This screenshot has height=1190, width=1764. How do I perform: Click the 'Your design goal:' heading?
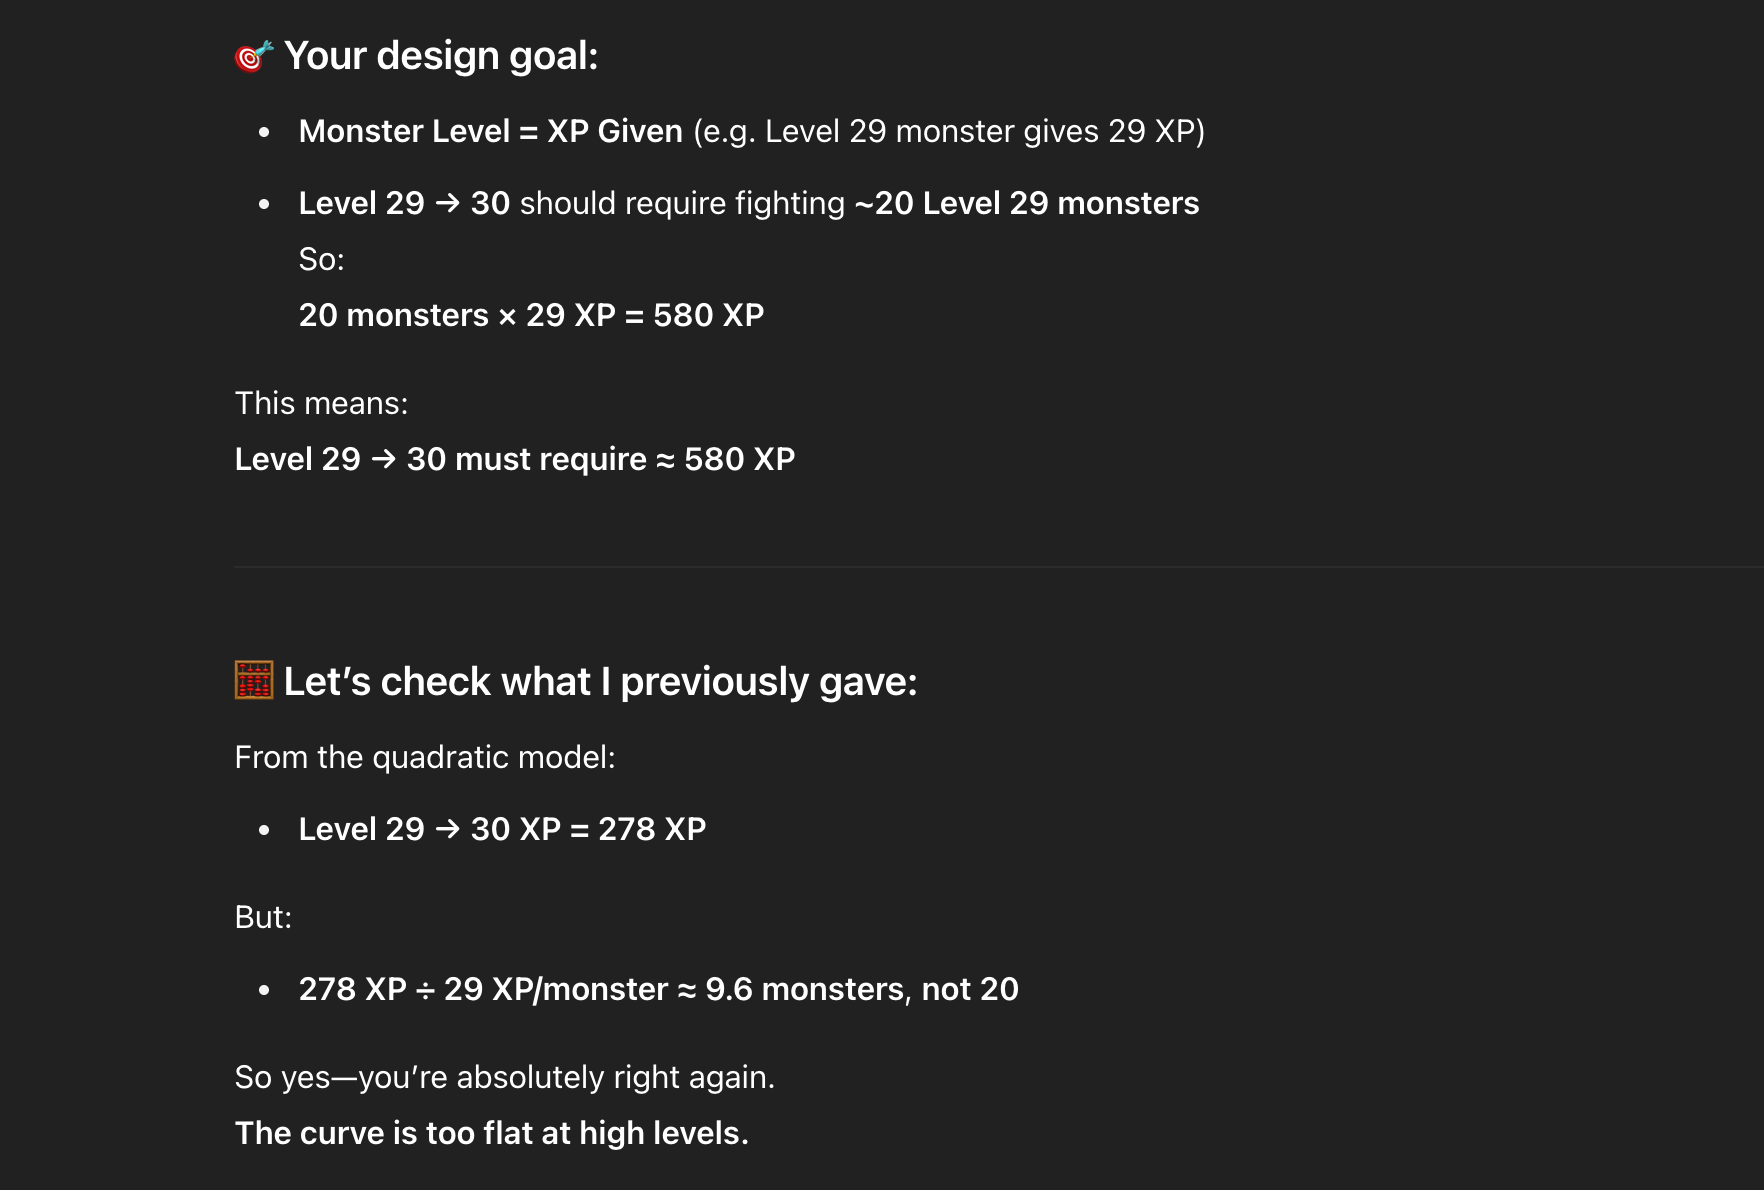click(x=441, y=56)
